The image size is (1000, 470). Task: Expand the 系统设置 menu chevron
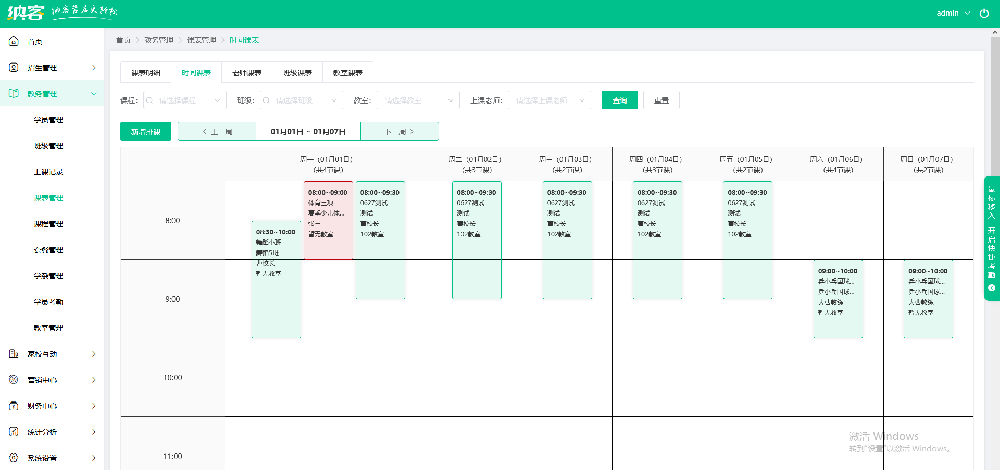[x=94, y=457]
